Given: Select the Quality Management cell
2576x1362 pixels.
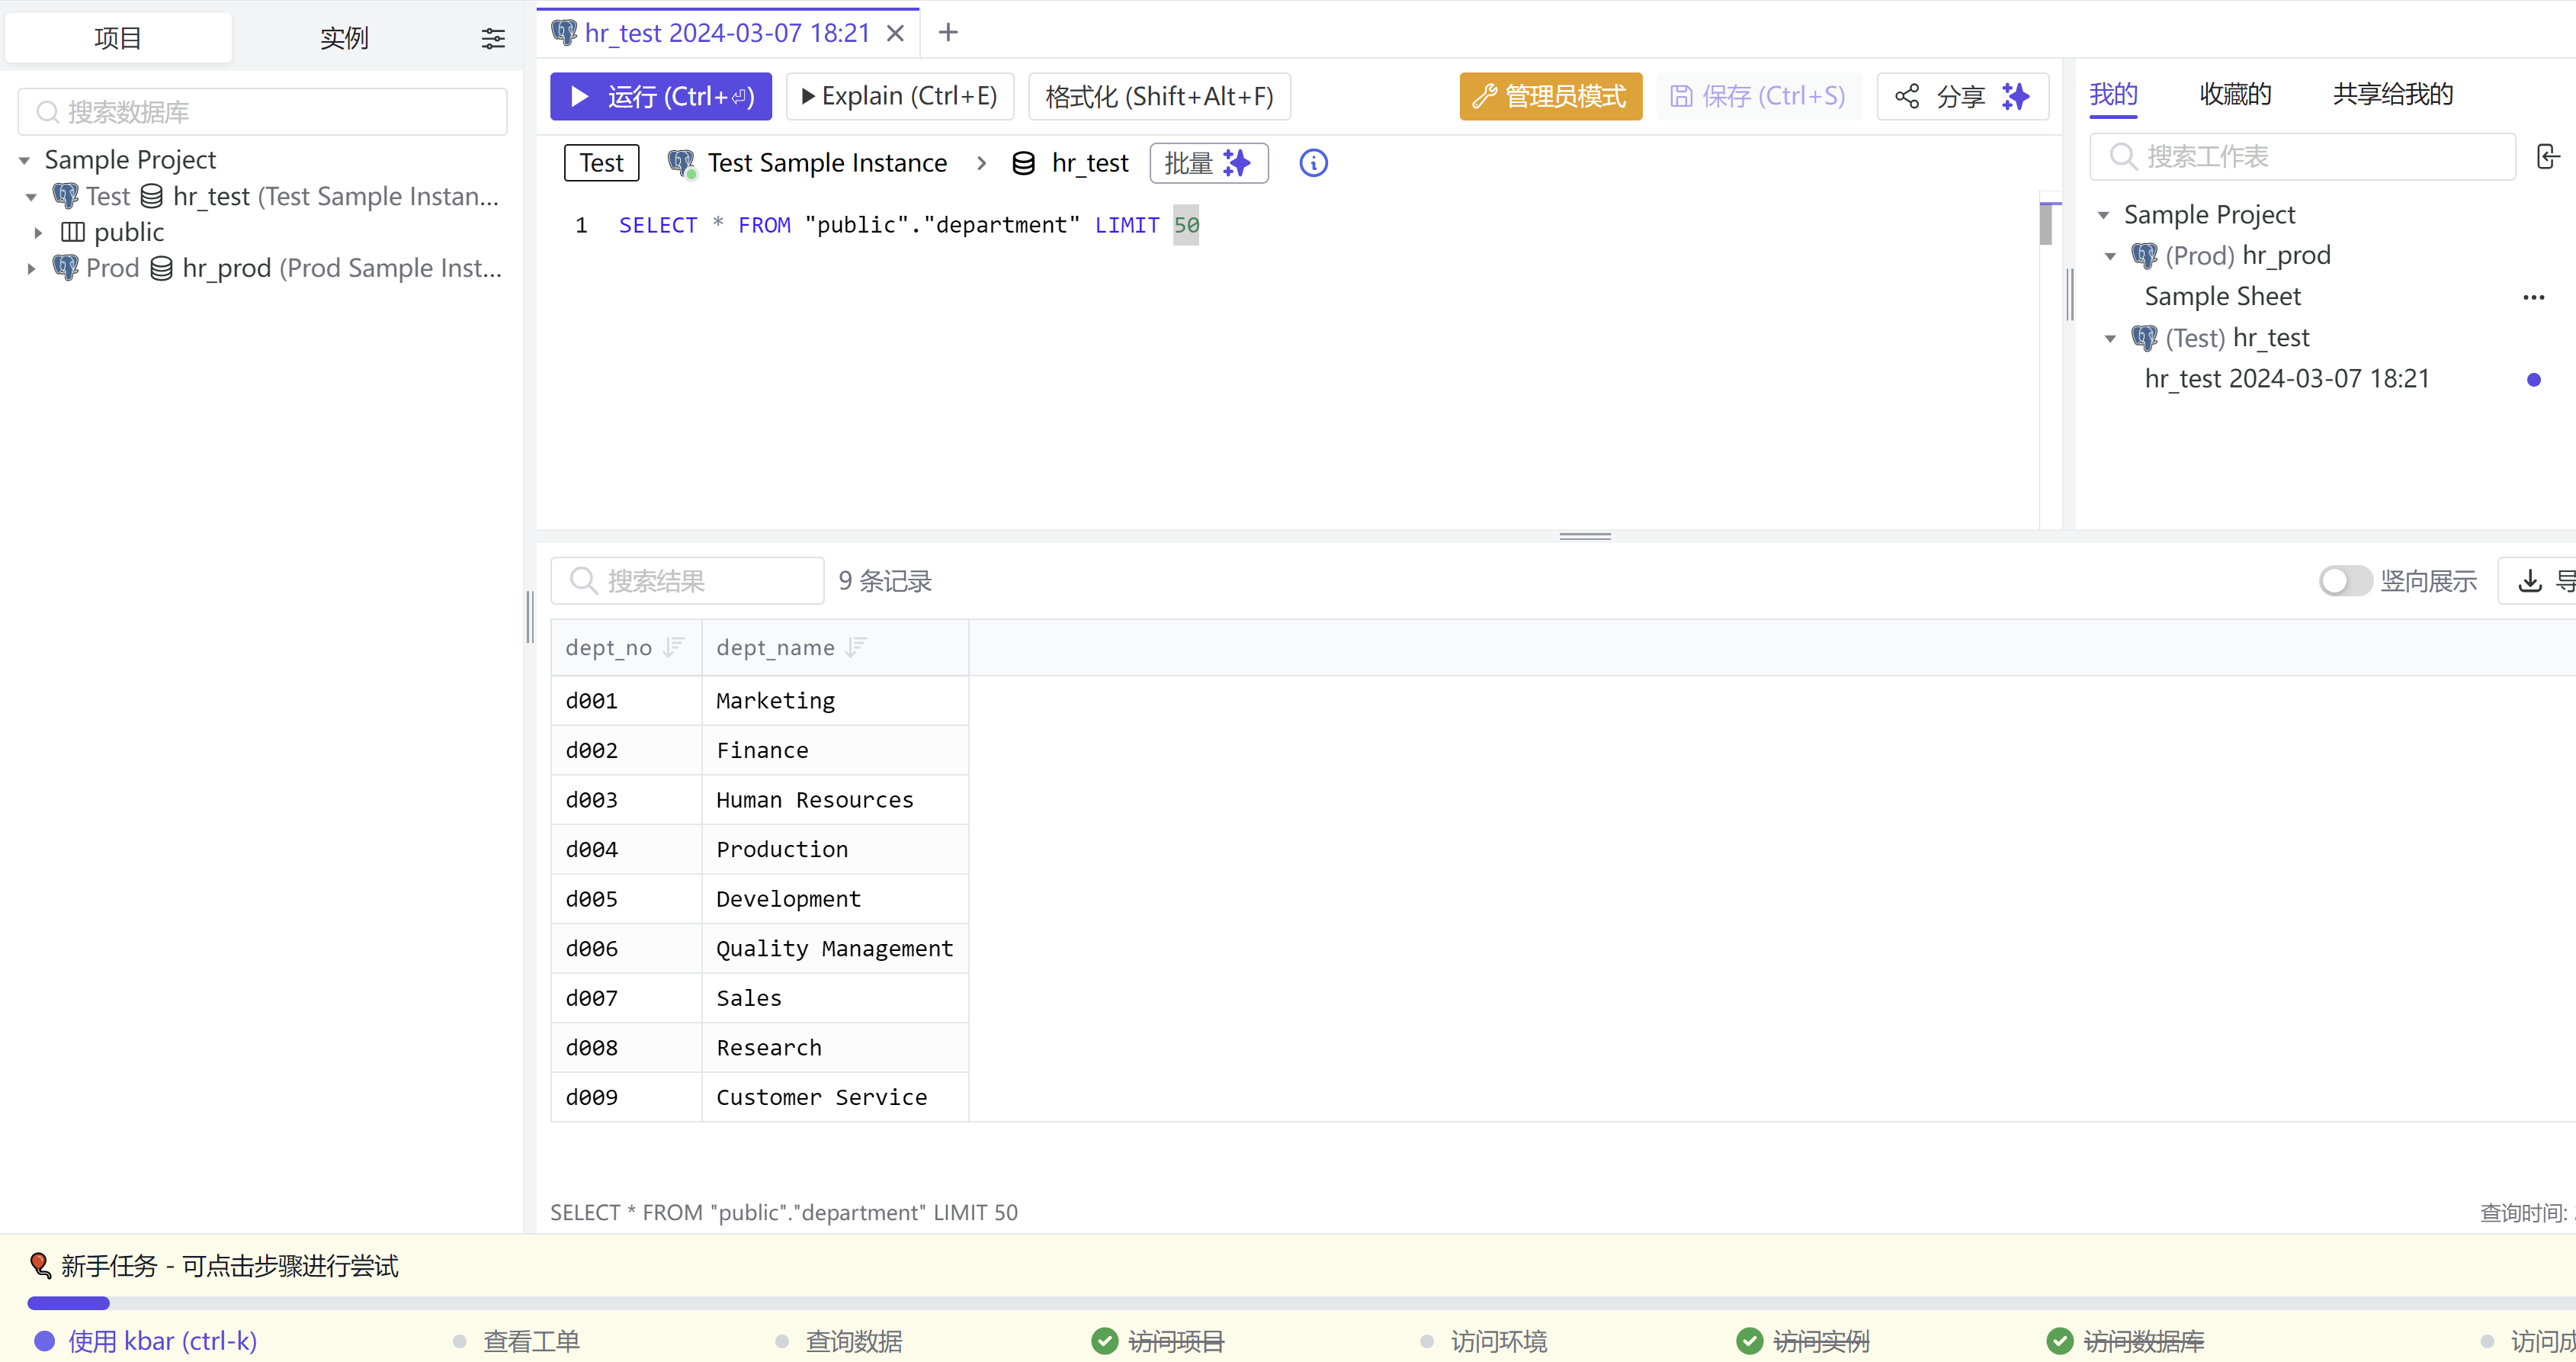Looking at the screenshot, I should coord(834,948).
